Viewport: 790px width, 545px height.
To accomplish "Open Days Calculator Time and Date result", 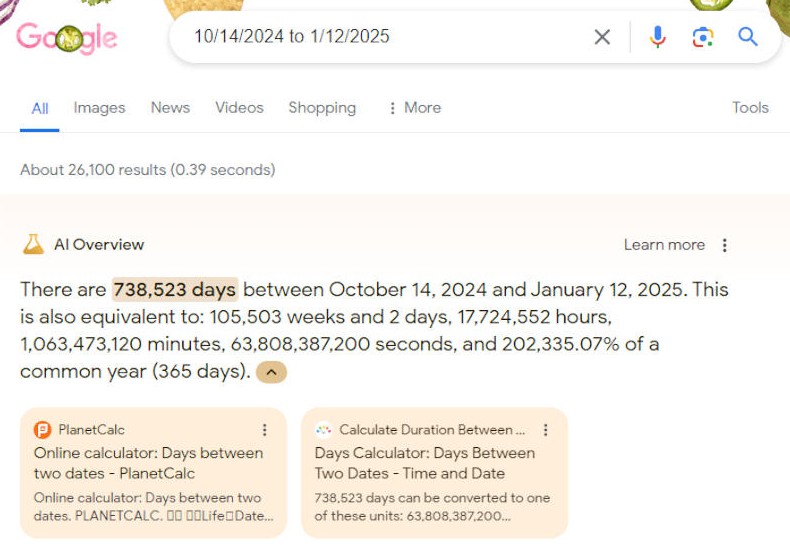I will point(425,463).
